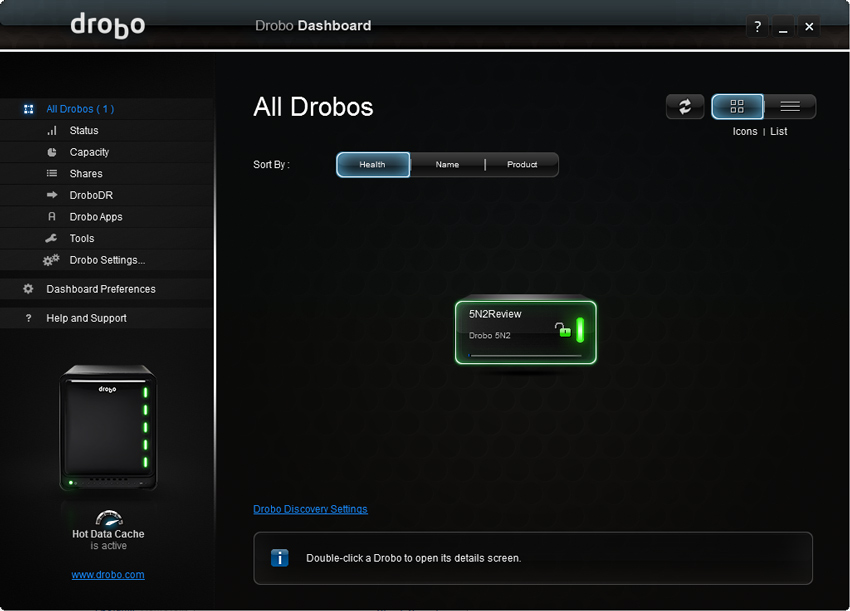Screen dimensions: 850x611
Task: Switch to List view with the lines button
Action: coord(790,106)
